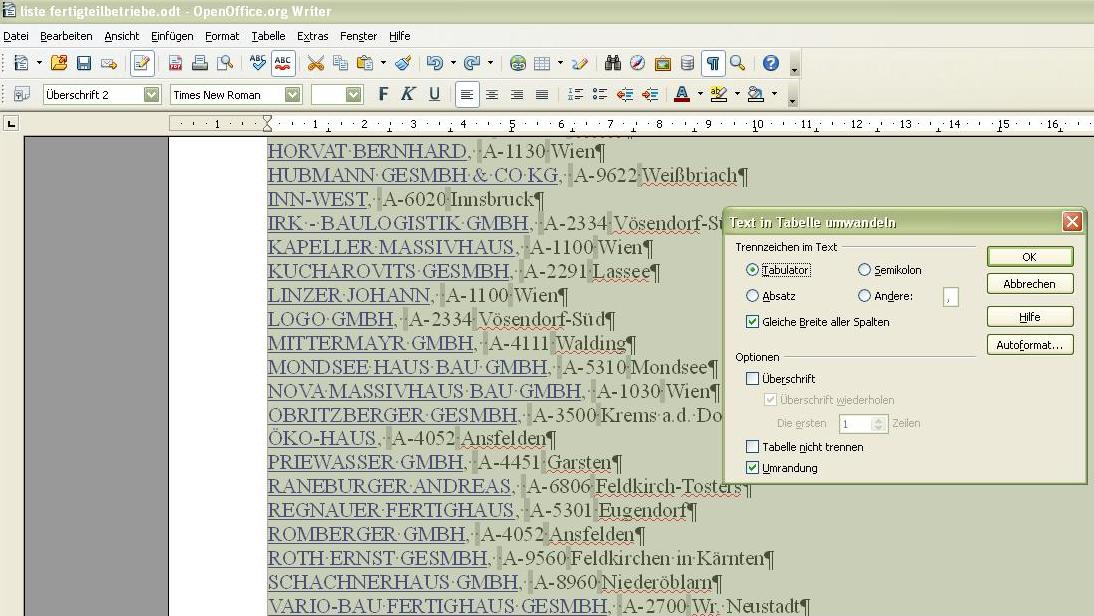Expand the Überschrift 2 style dropdown
This screenshot has width=1094, height=616.
(151, 94)
